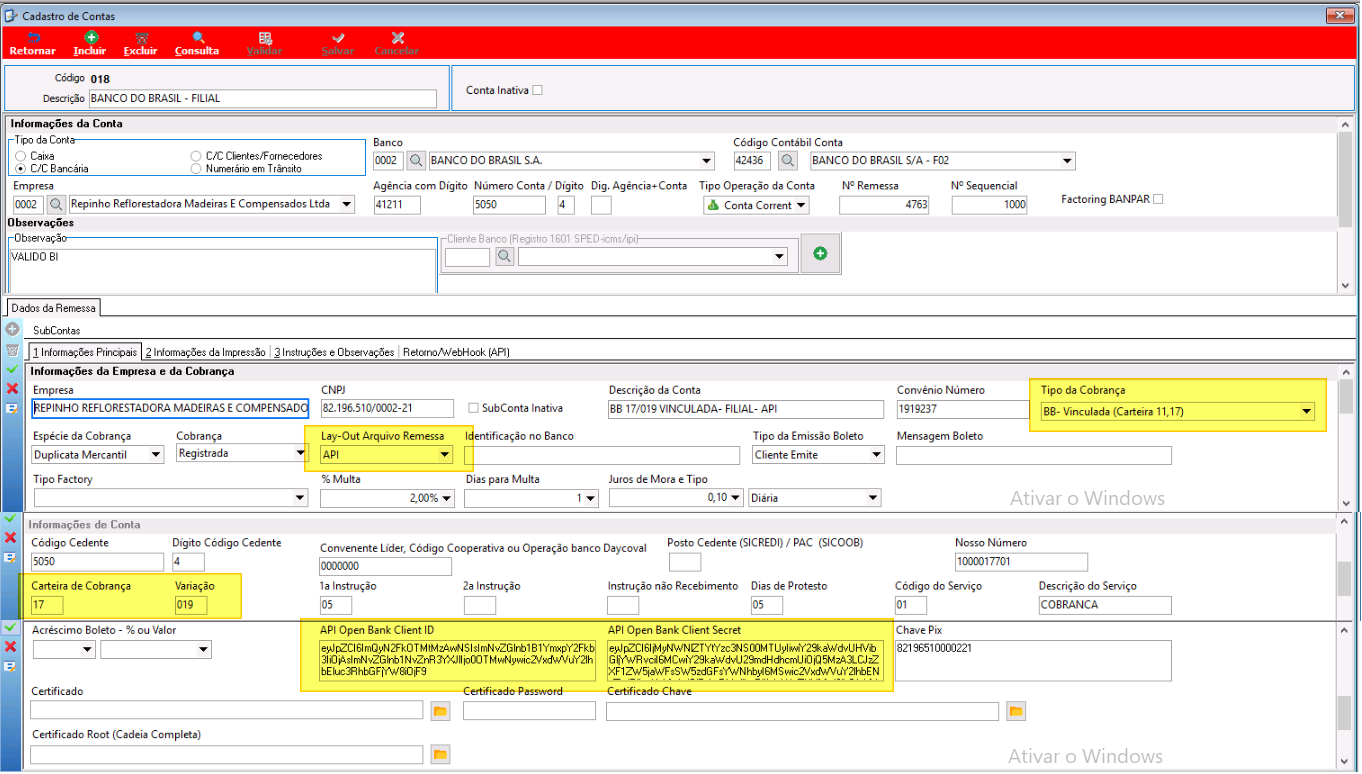
Task: Click the SubContas header label
Action: pos(57,330)
